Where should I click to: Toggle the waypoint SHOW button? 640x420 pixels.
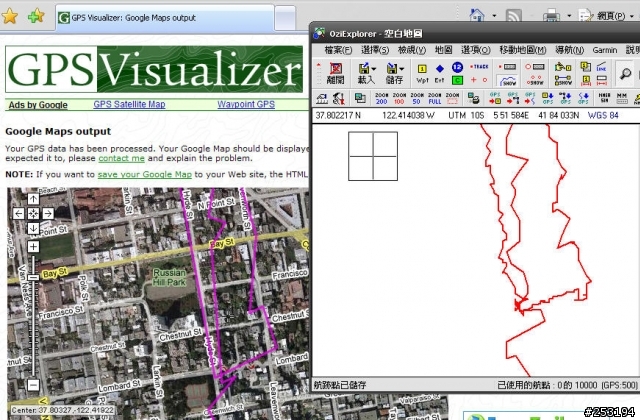click(563, 80)
